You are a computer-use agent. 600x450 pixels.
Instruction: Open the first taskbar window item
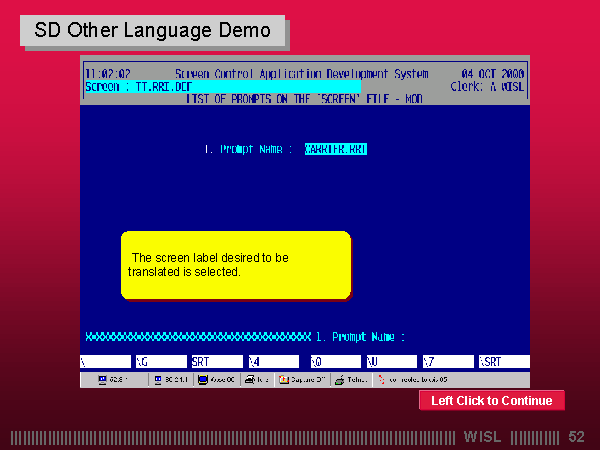tap(115, 380)
